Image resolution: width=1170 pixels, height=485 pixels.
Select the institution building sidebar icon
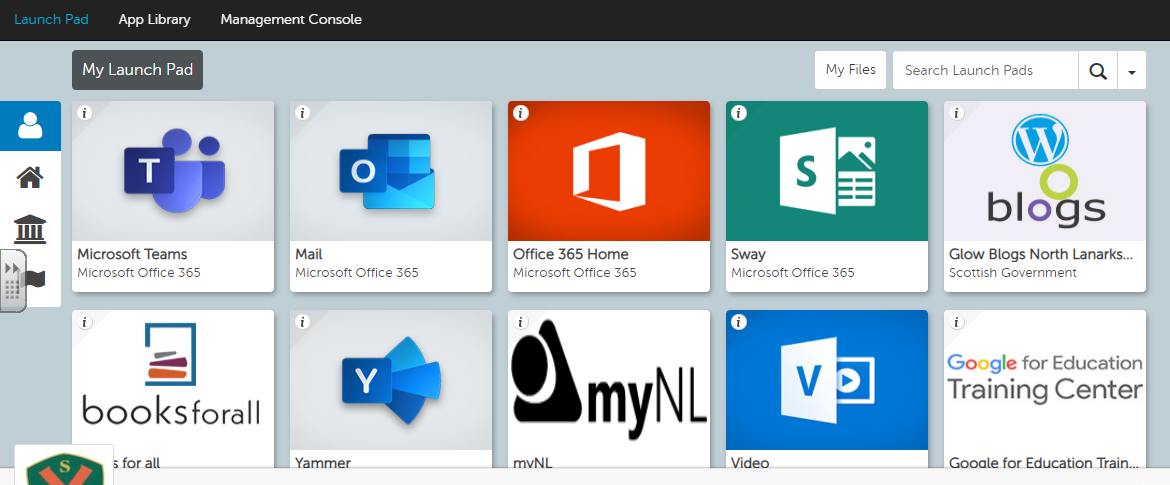tap(30, 229)
